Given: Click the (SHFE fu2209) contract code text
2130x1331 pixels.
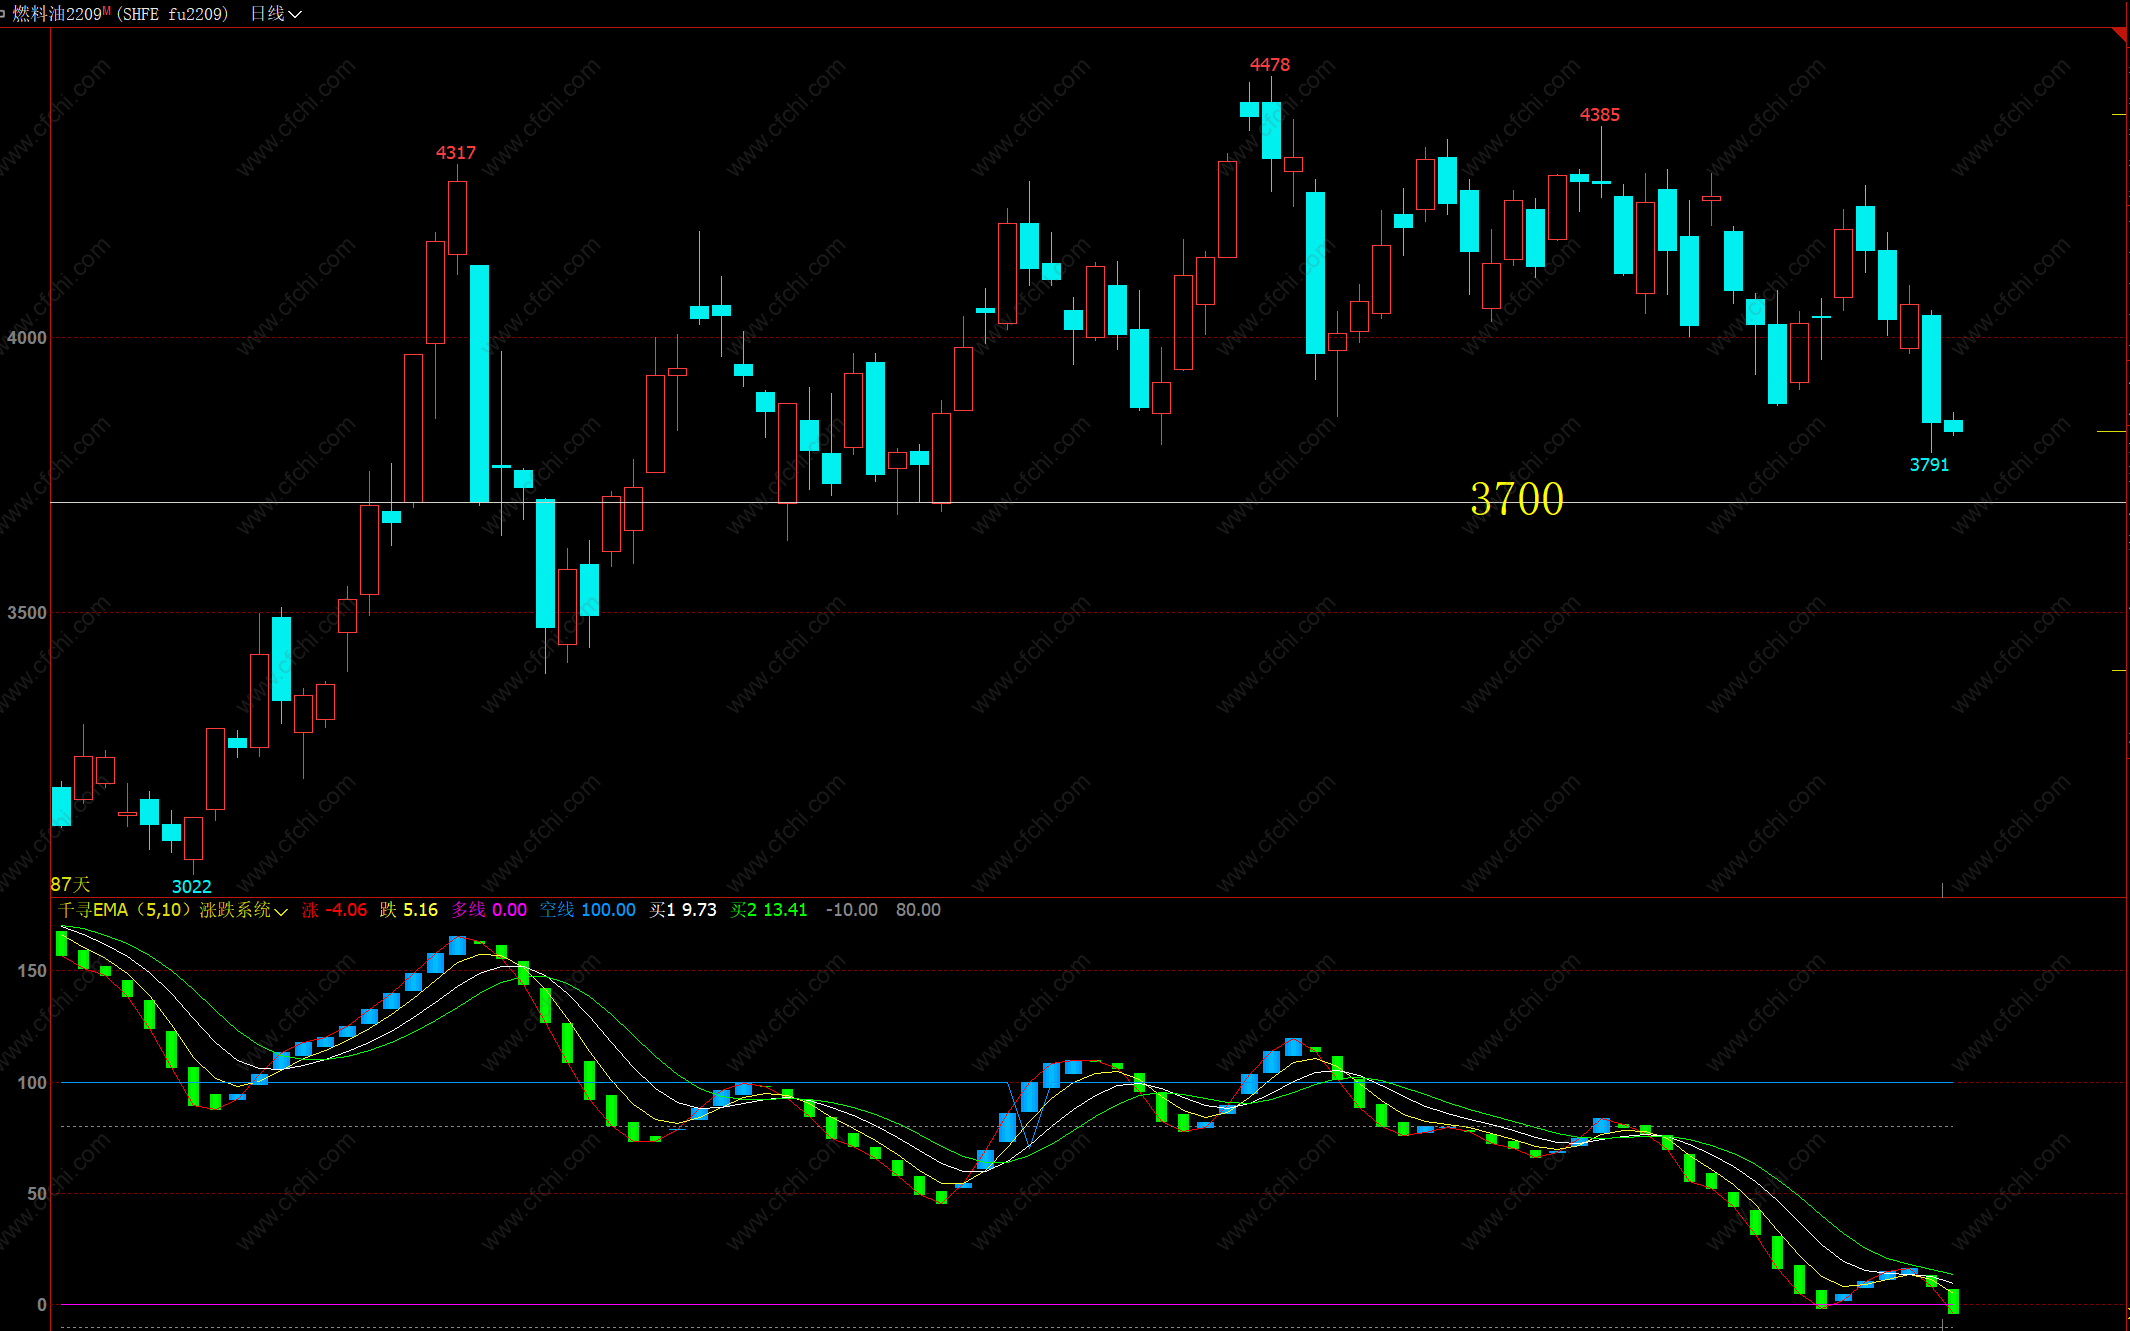Looking at the screenshot, I should tap(172, 14).
